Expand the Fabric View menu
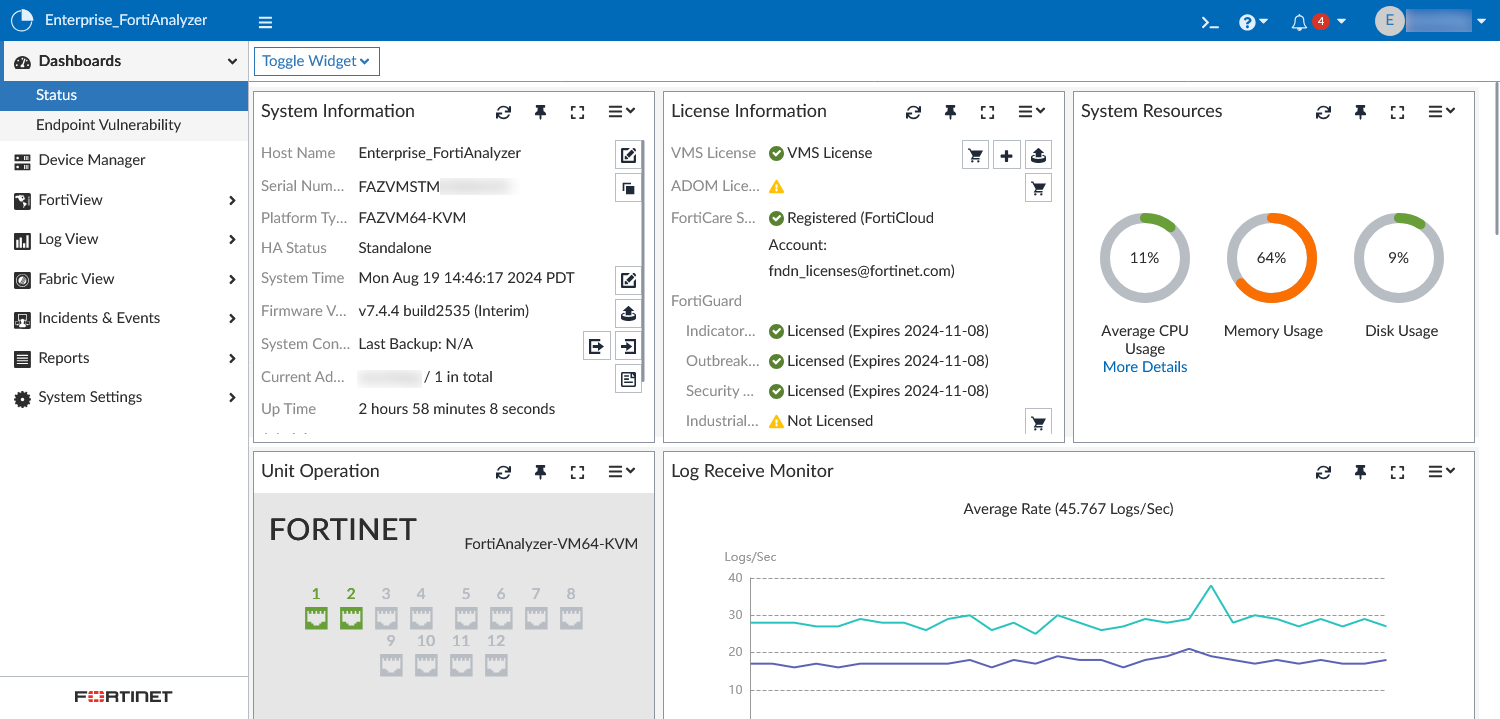This screenshot has width=1500, height=719. point(124,279)
